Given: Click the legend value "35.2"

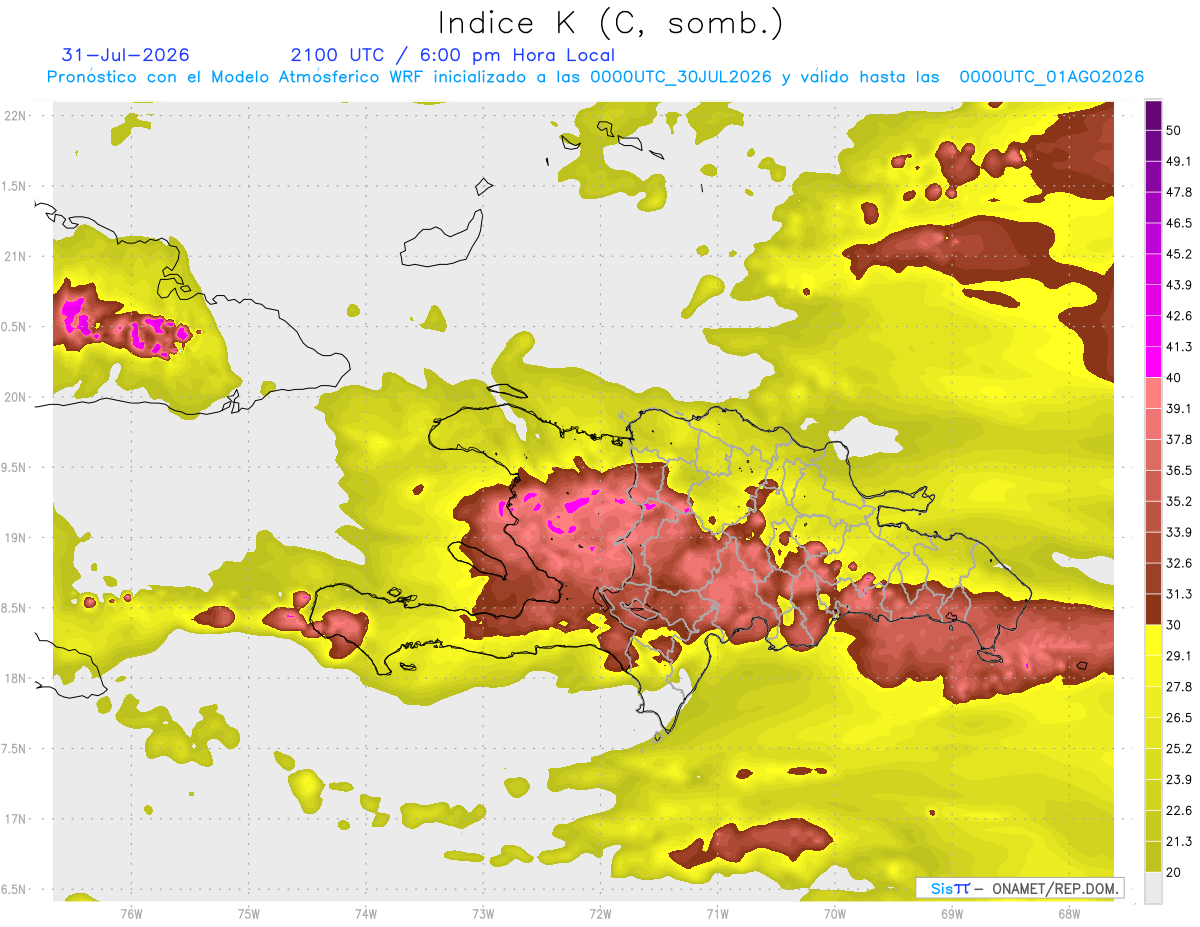Looking at the screenshot, I should [1179, 501].
